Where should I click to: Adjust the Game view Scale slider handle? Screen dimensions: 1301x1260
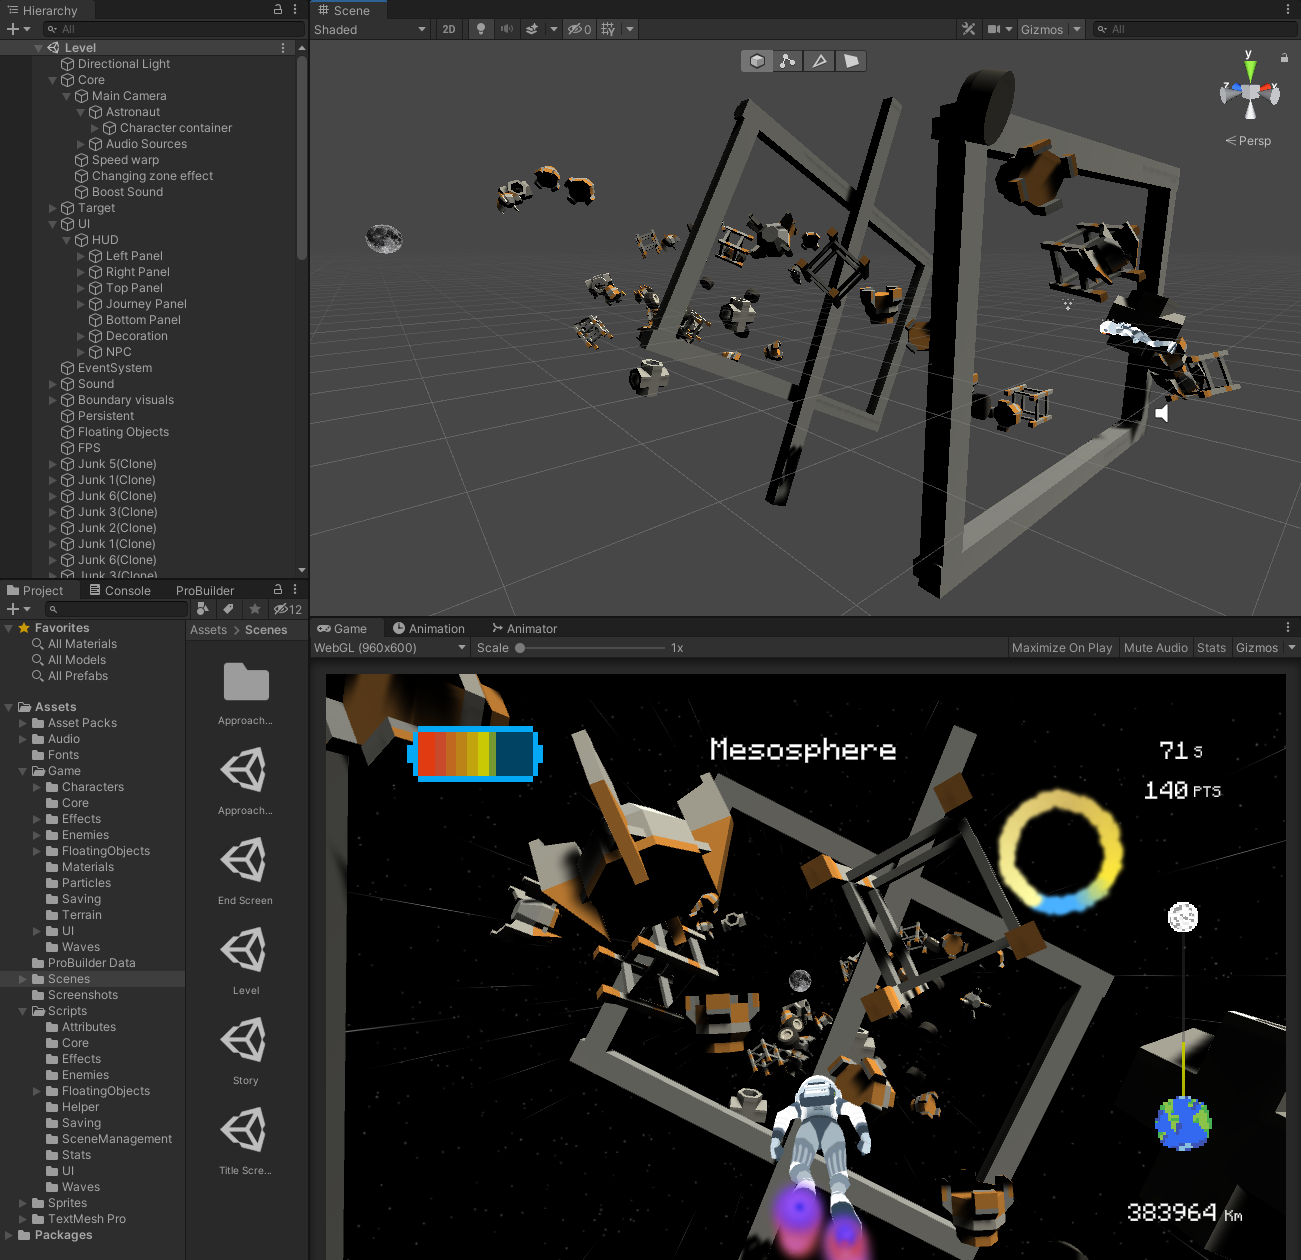pos(520,648)
